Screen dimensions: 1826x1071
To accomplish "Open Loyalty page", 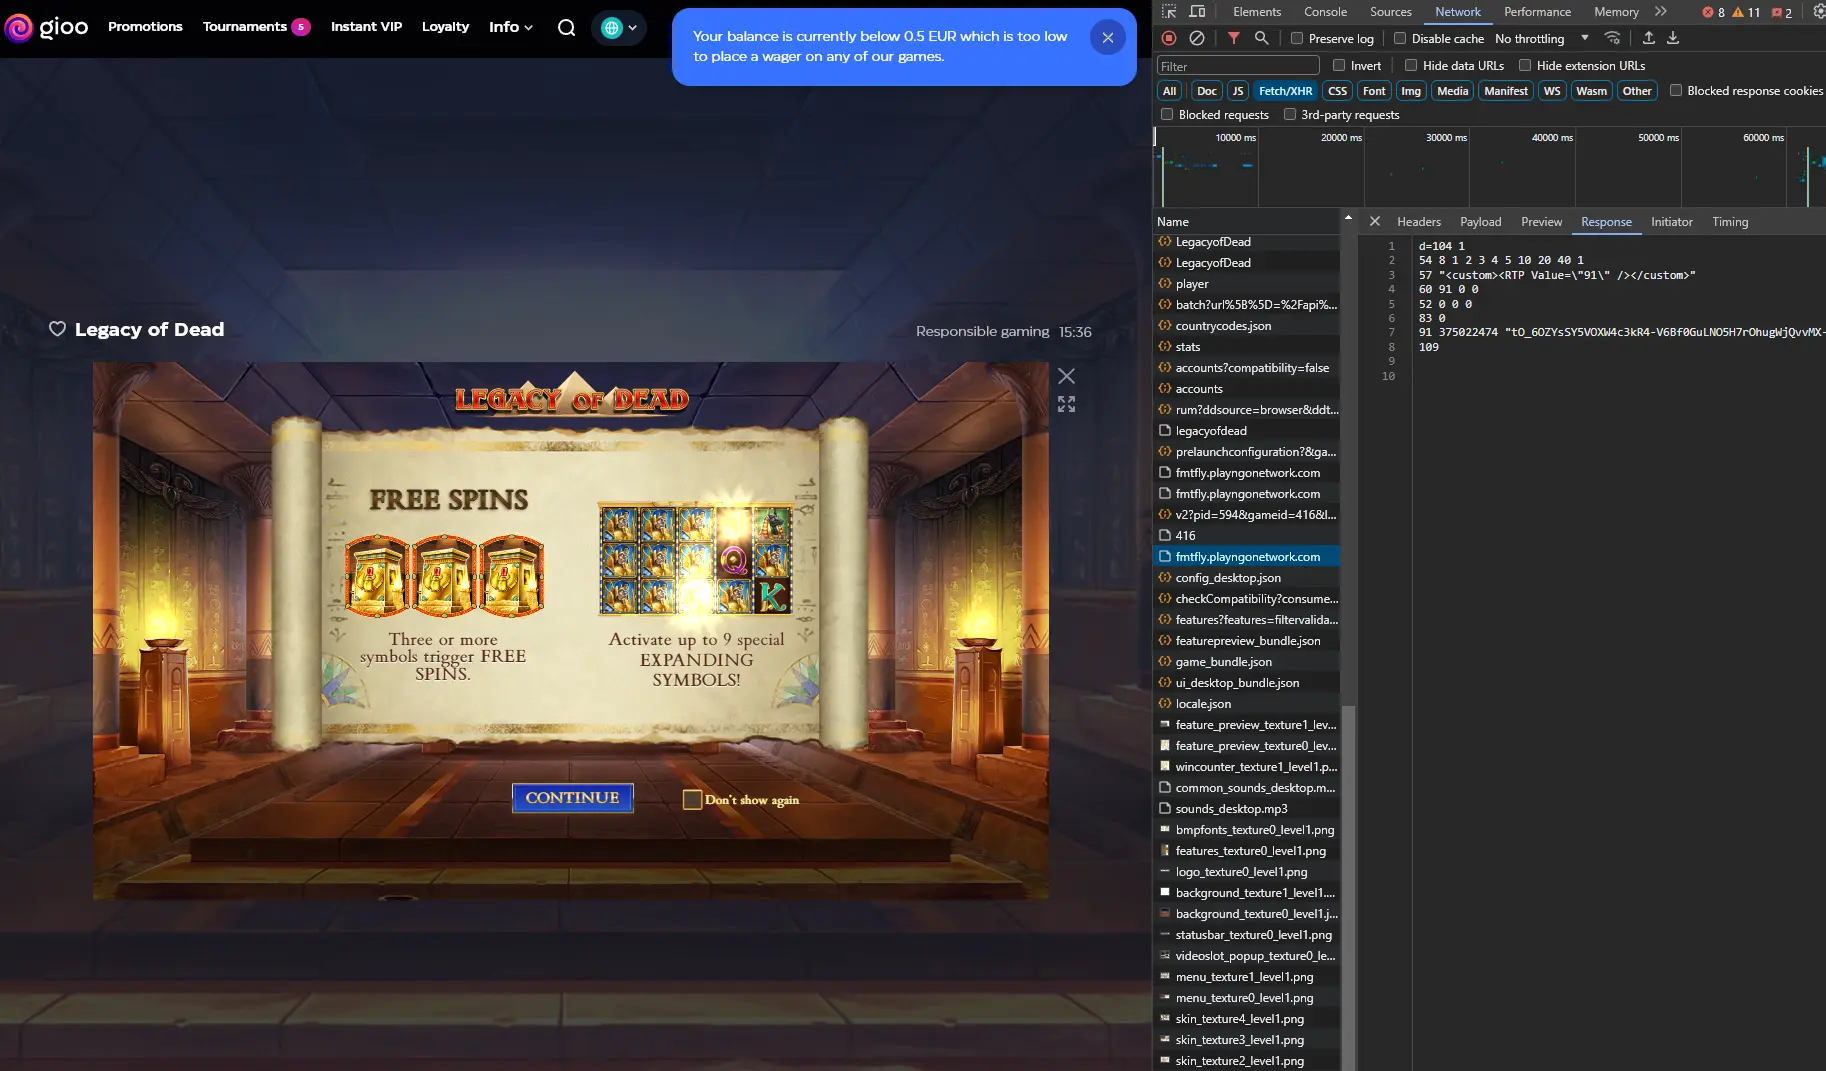I will click(x=445, y=27).
